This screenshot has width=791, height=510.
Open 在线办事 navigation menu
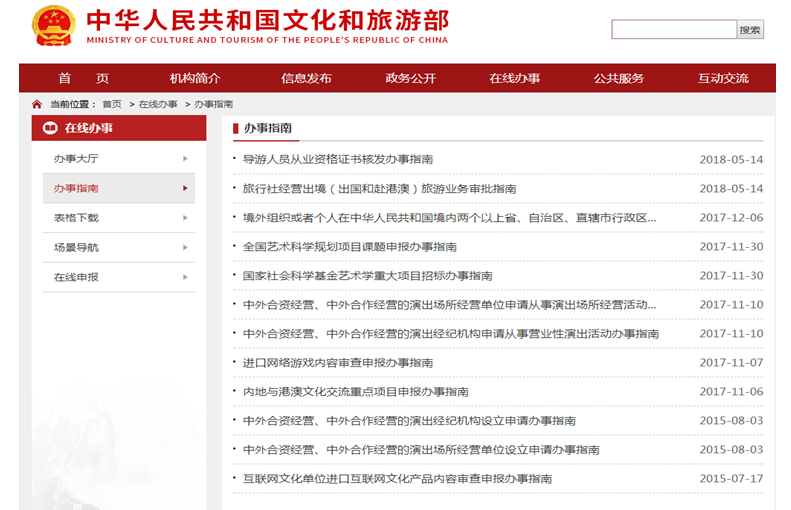point(515,78)
